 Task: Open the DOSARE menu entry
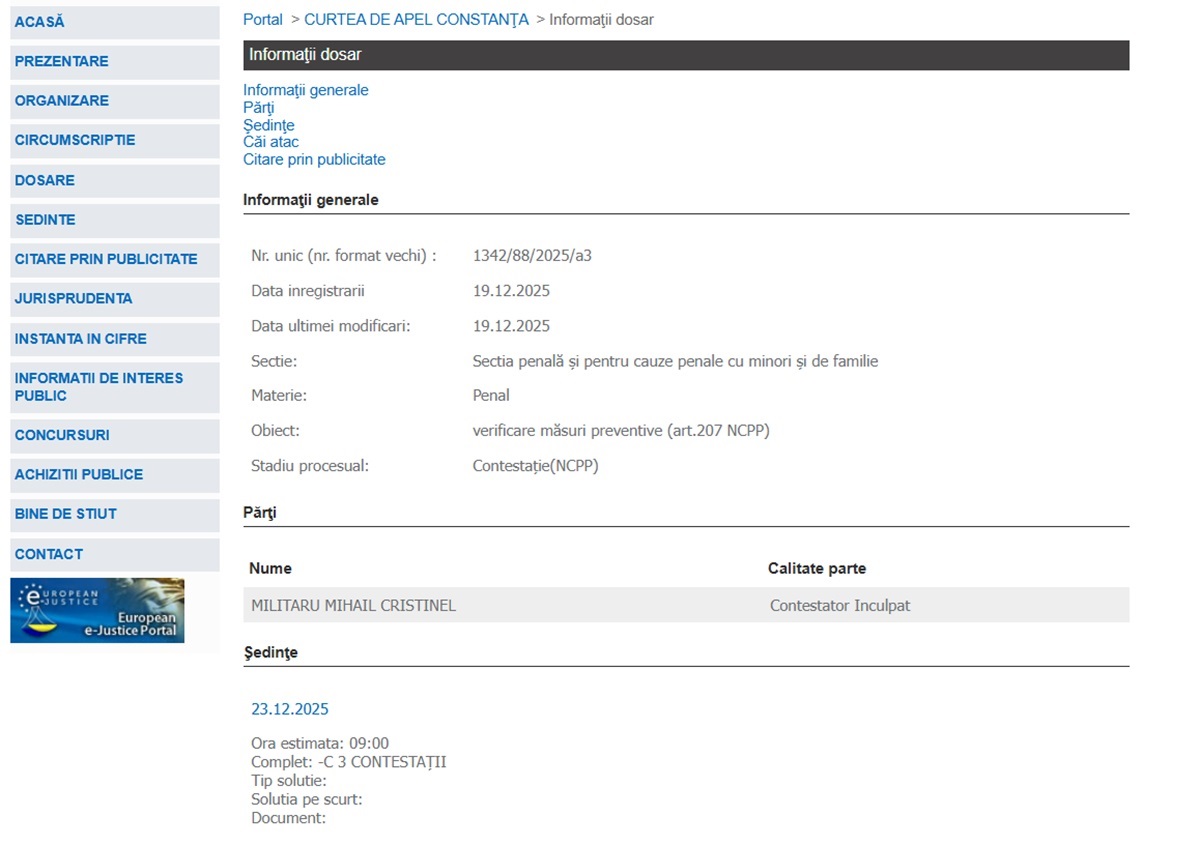pos(44,180)
